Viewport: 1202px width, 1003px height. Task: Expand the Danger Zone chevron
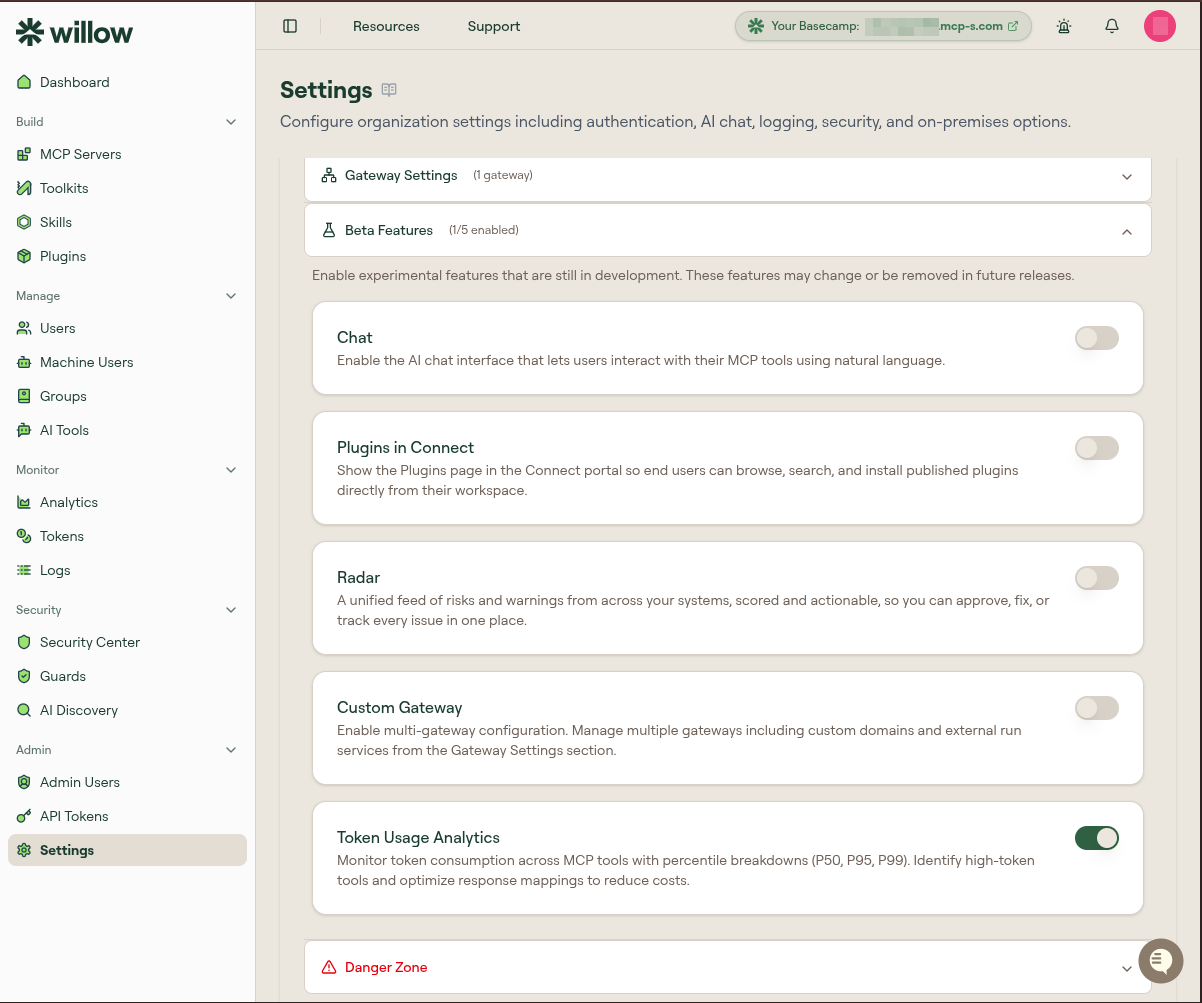point(1127,968)
